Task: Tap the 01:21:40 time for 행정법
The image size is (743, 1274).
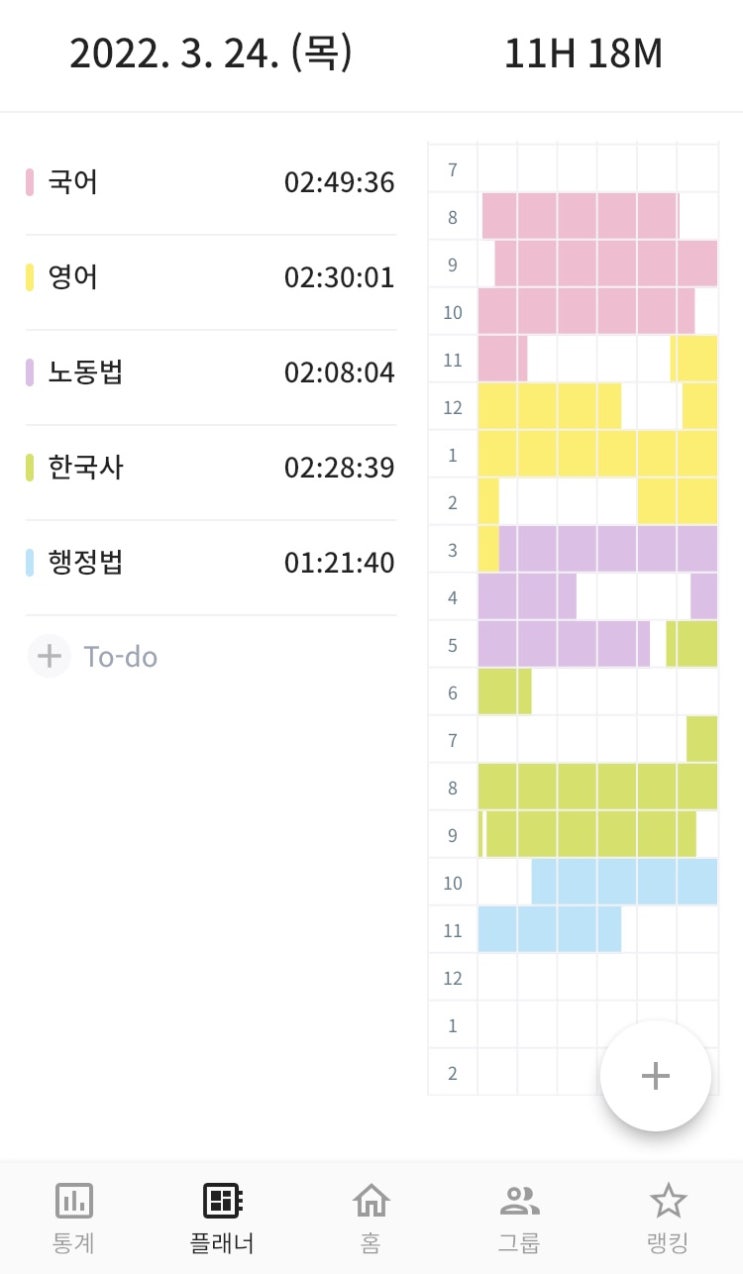Action: click(339, 563)
